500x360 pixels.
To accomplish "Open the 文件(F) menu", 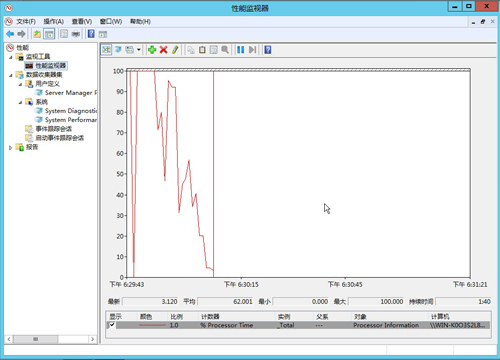I will tap(26, 22).
